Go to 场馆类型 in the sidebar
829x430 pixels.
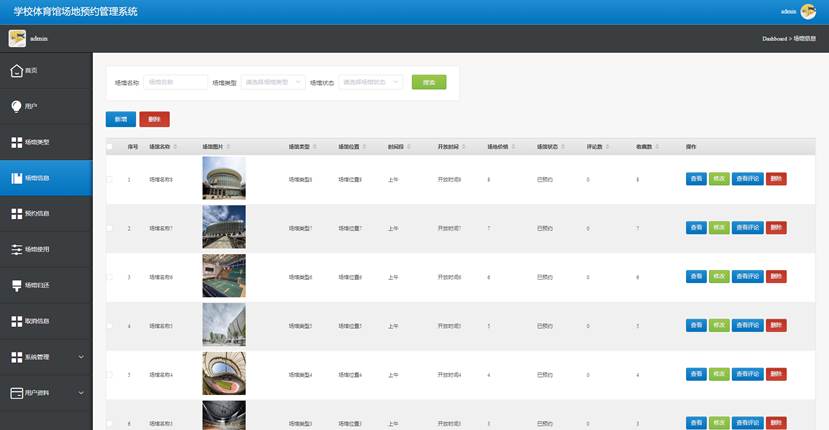tap(46, 142)
